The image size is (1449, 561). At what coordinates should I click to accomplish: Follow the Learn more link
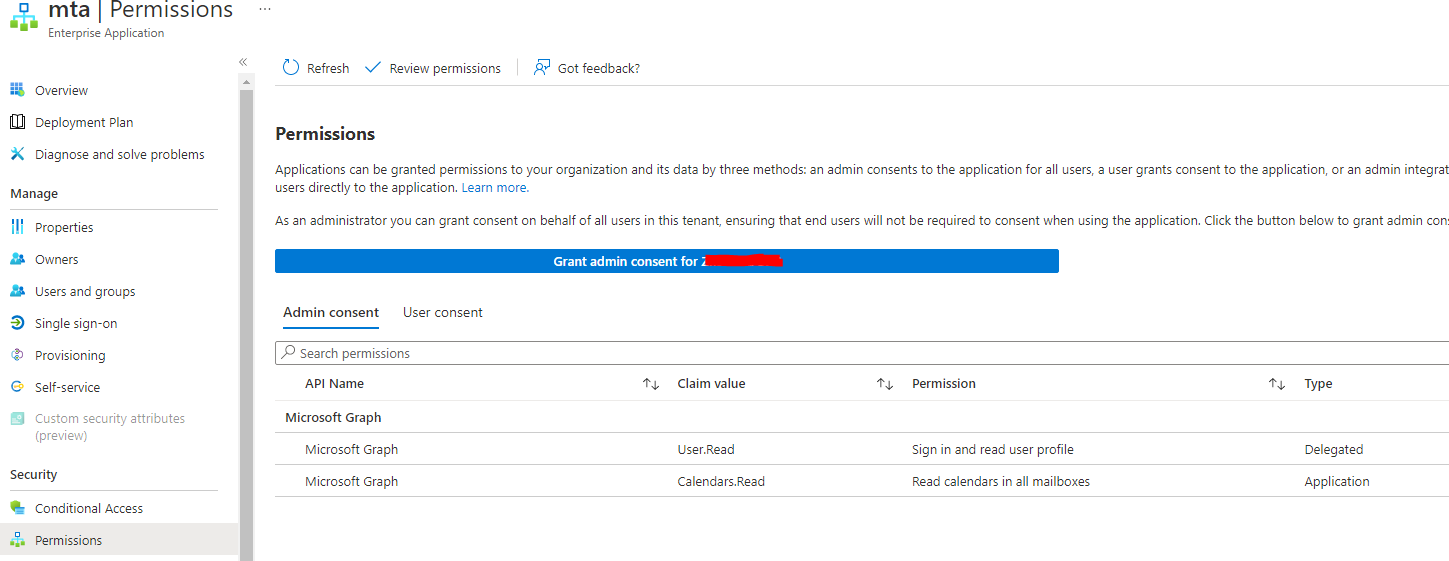(495, 187)
